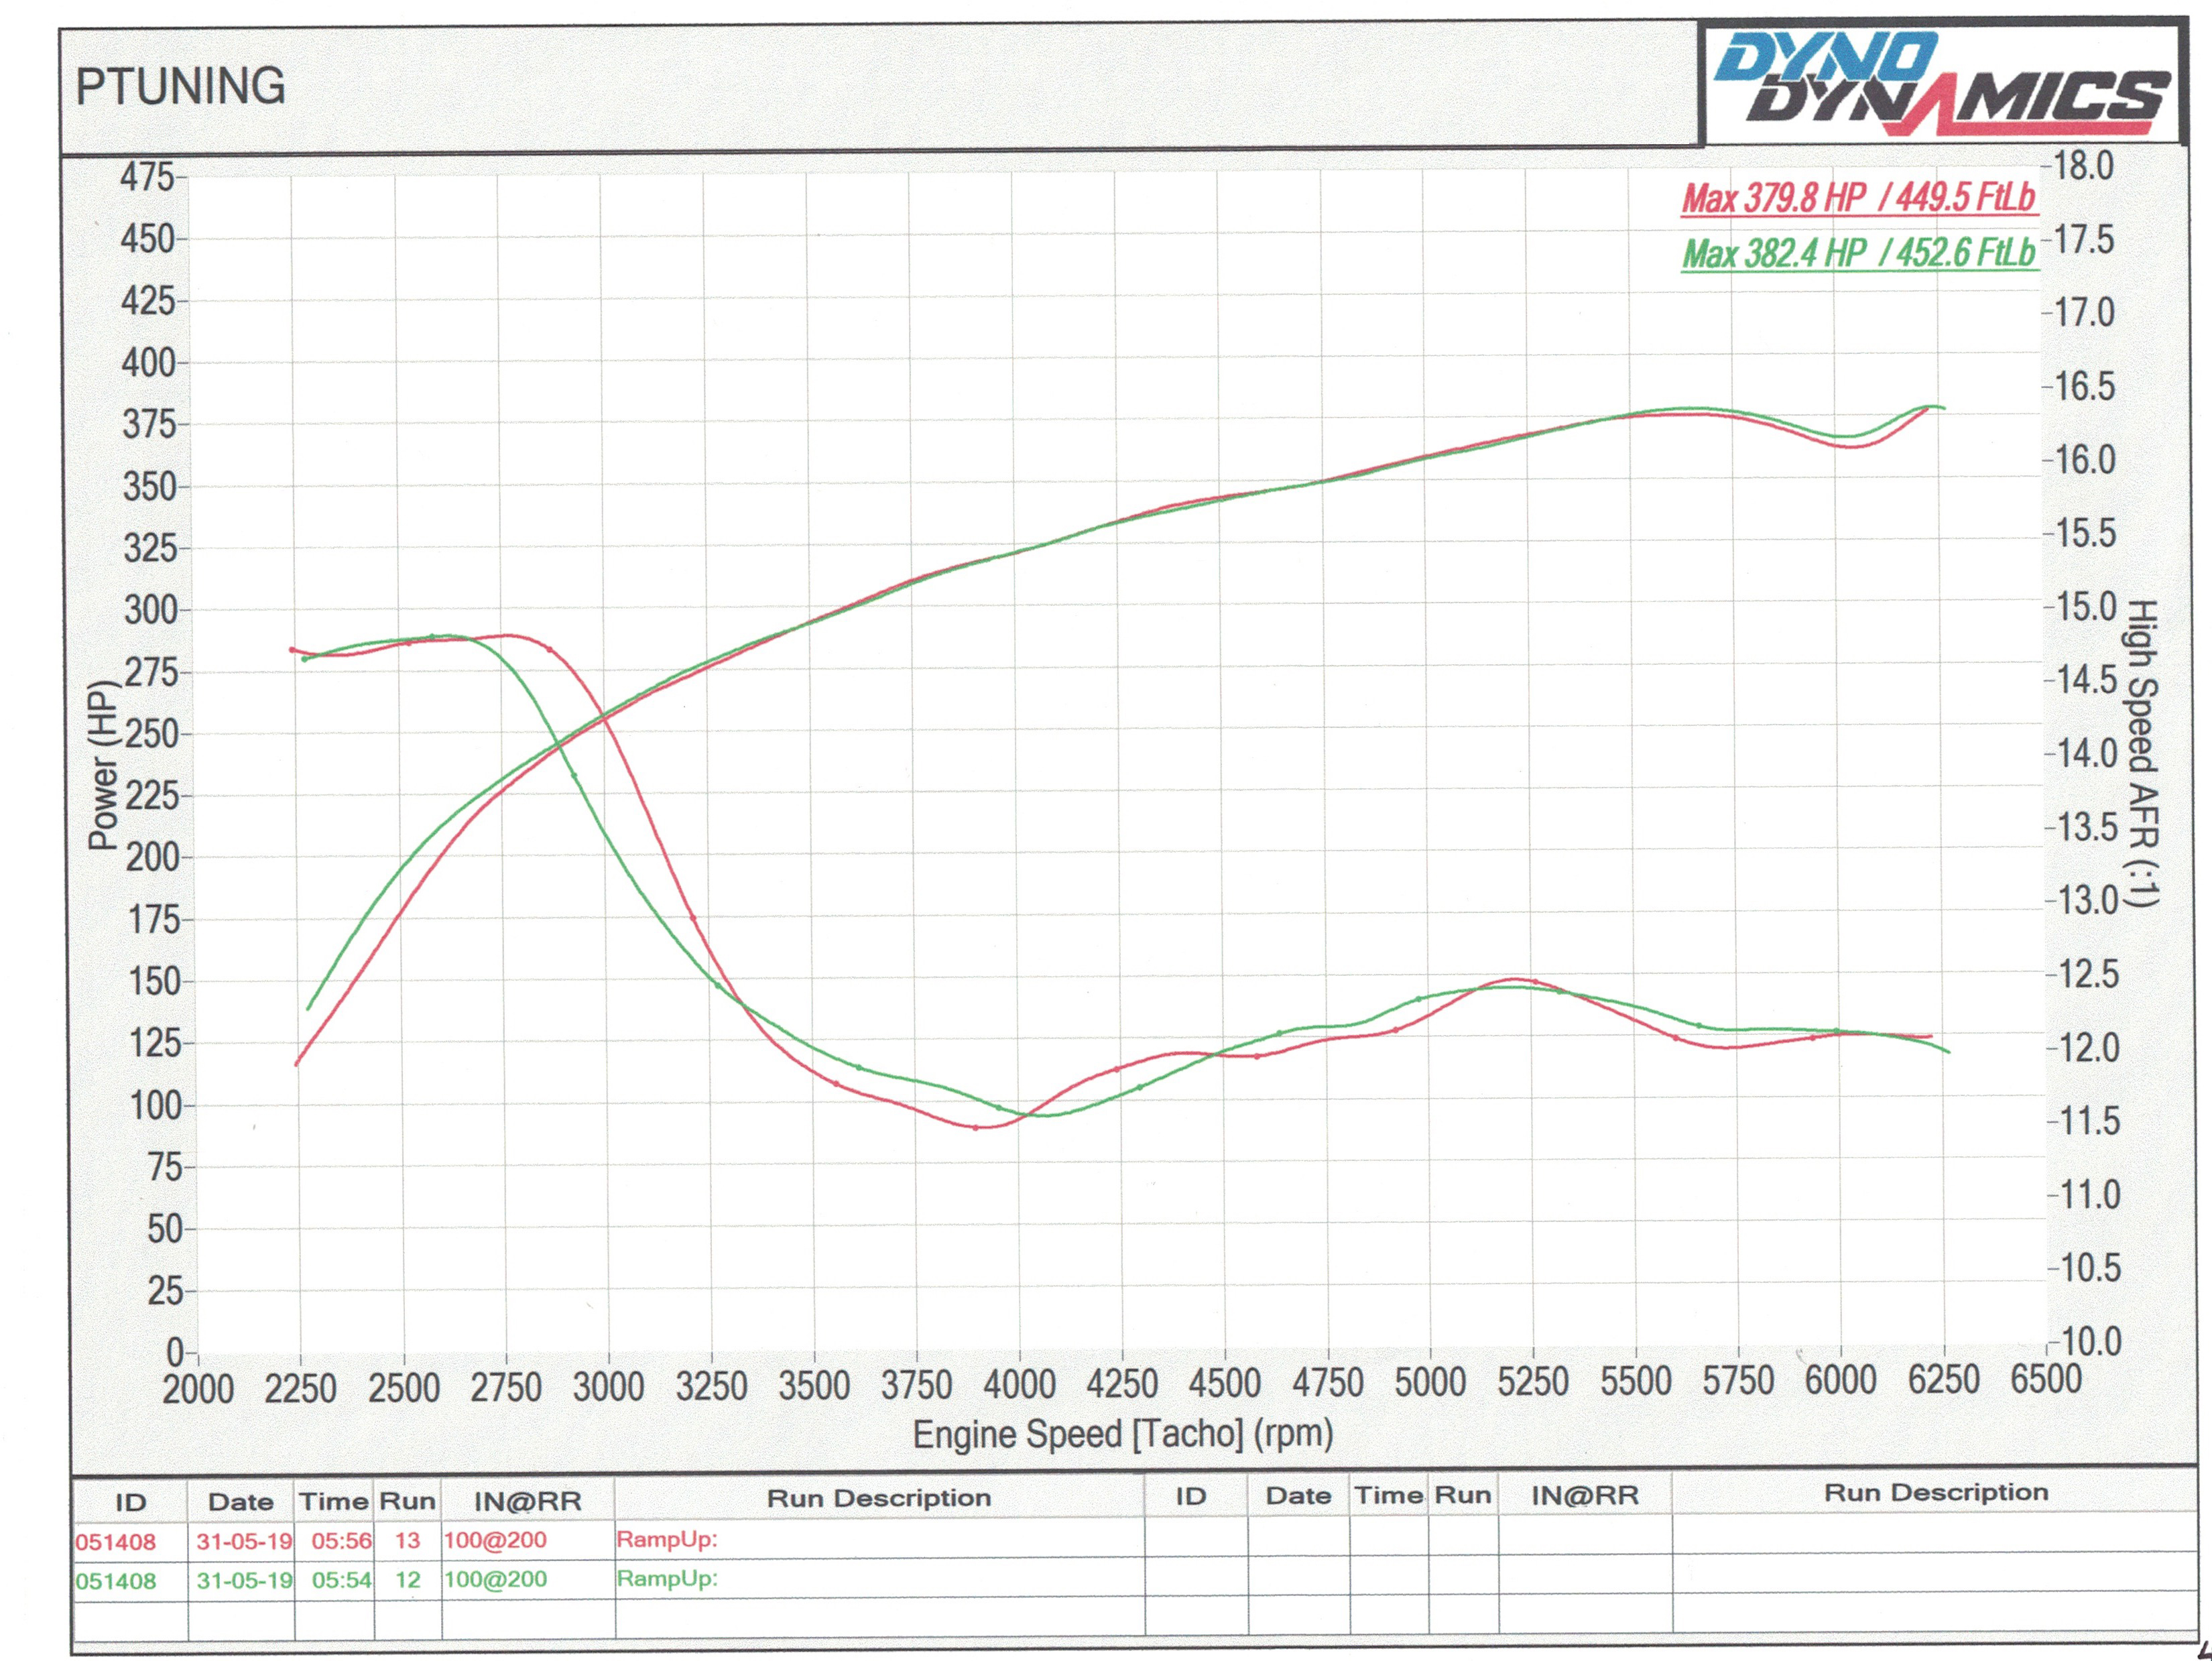This screenshot has width=2212, height=1661.
Task: Click the 6500 rpm axis tick label
Action: [2046, 1379]
